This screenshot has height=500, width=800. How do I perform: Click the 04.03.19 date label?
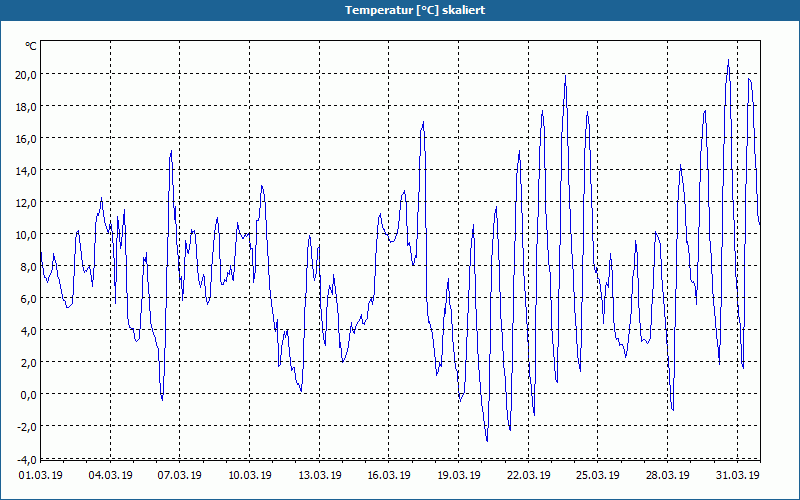click(111, 475)
